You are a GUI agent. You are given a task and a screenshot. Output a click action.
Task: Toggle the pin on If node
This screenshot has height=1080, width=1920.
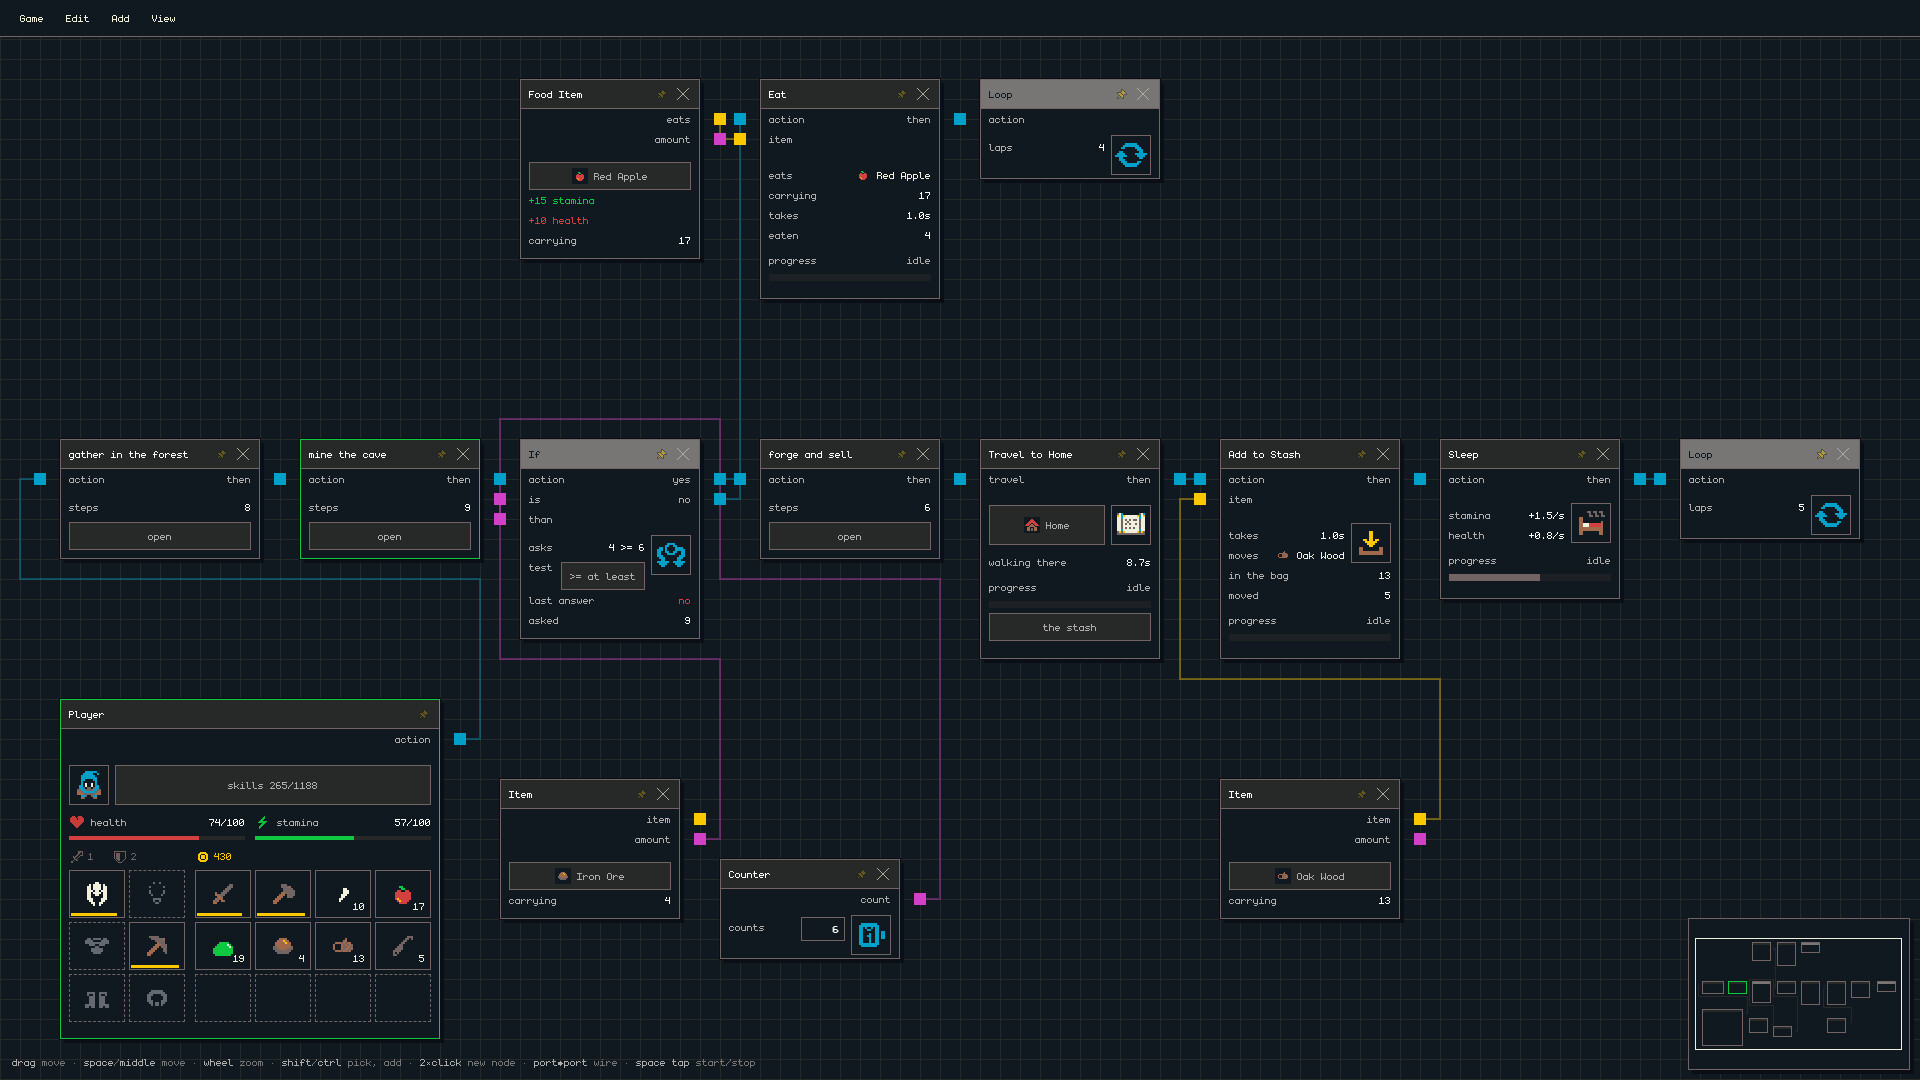661,454
